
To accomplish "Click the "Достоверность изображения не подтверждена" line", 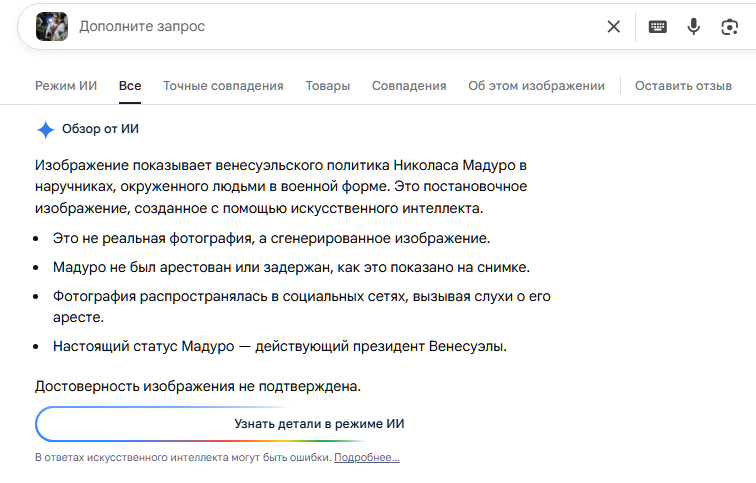I will (x=198, y=385).
